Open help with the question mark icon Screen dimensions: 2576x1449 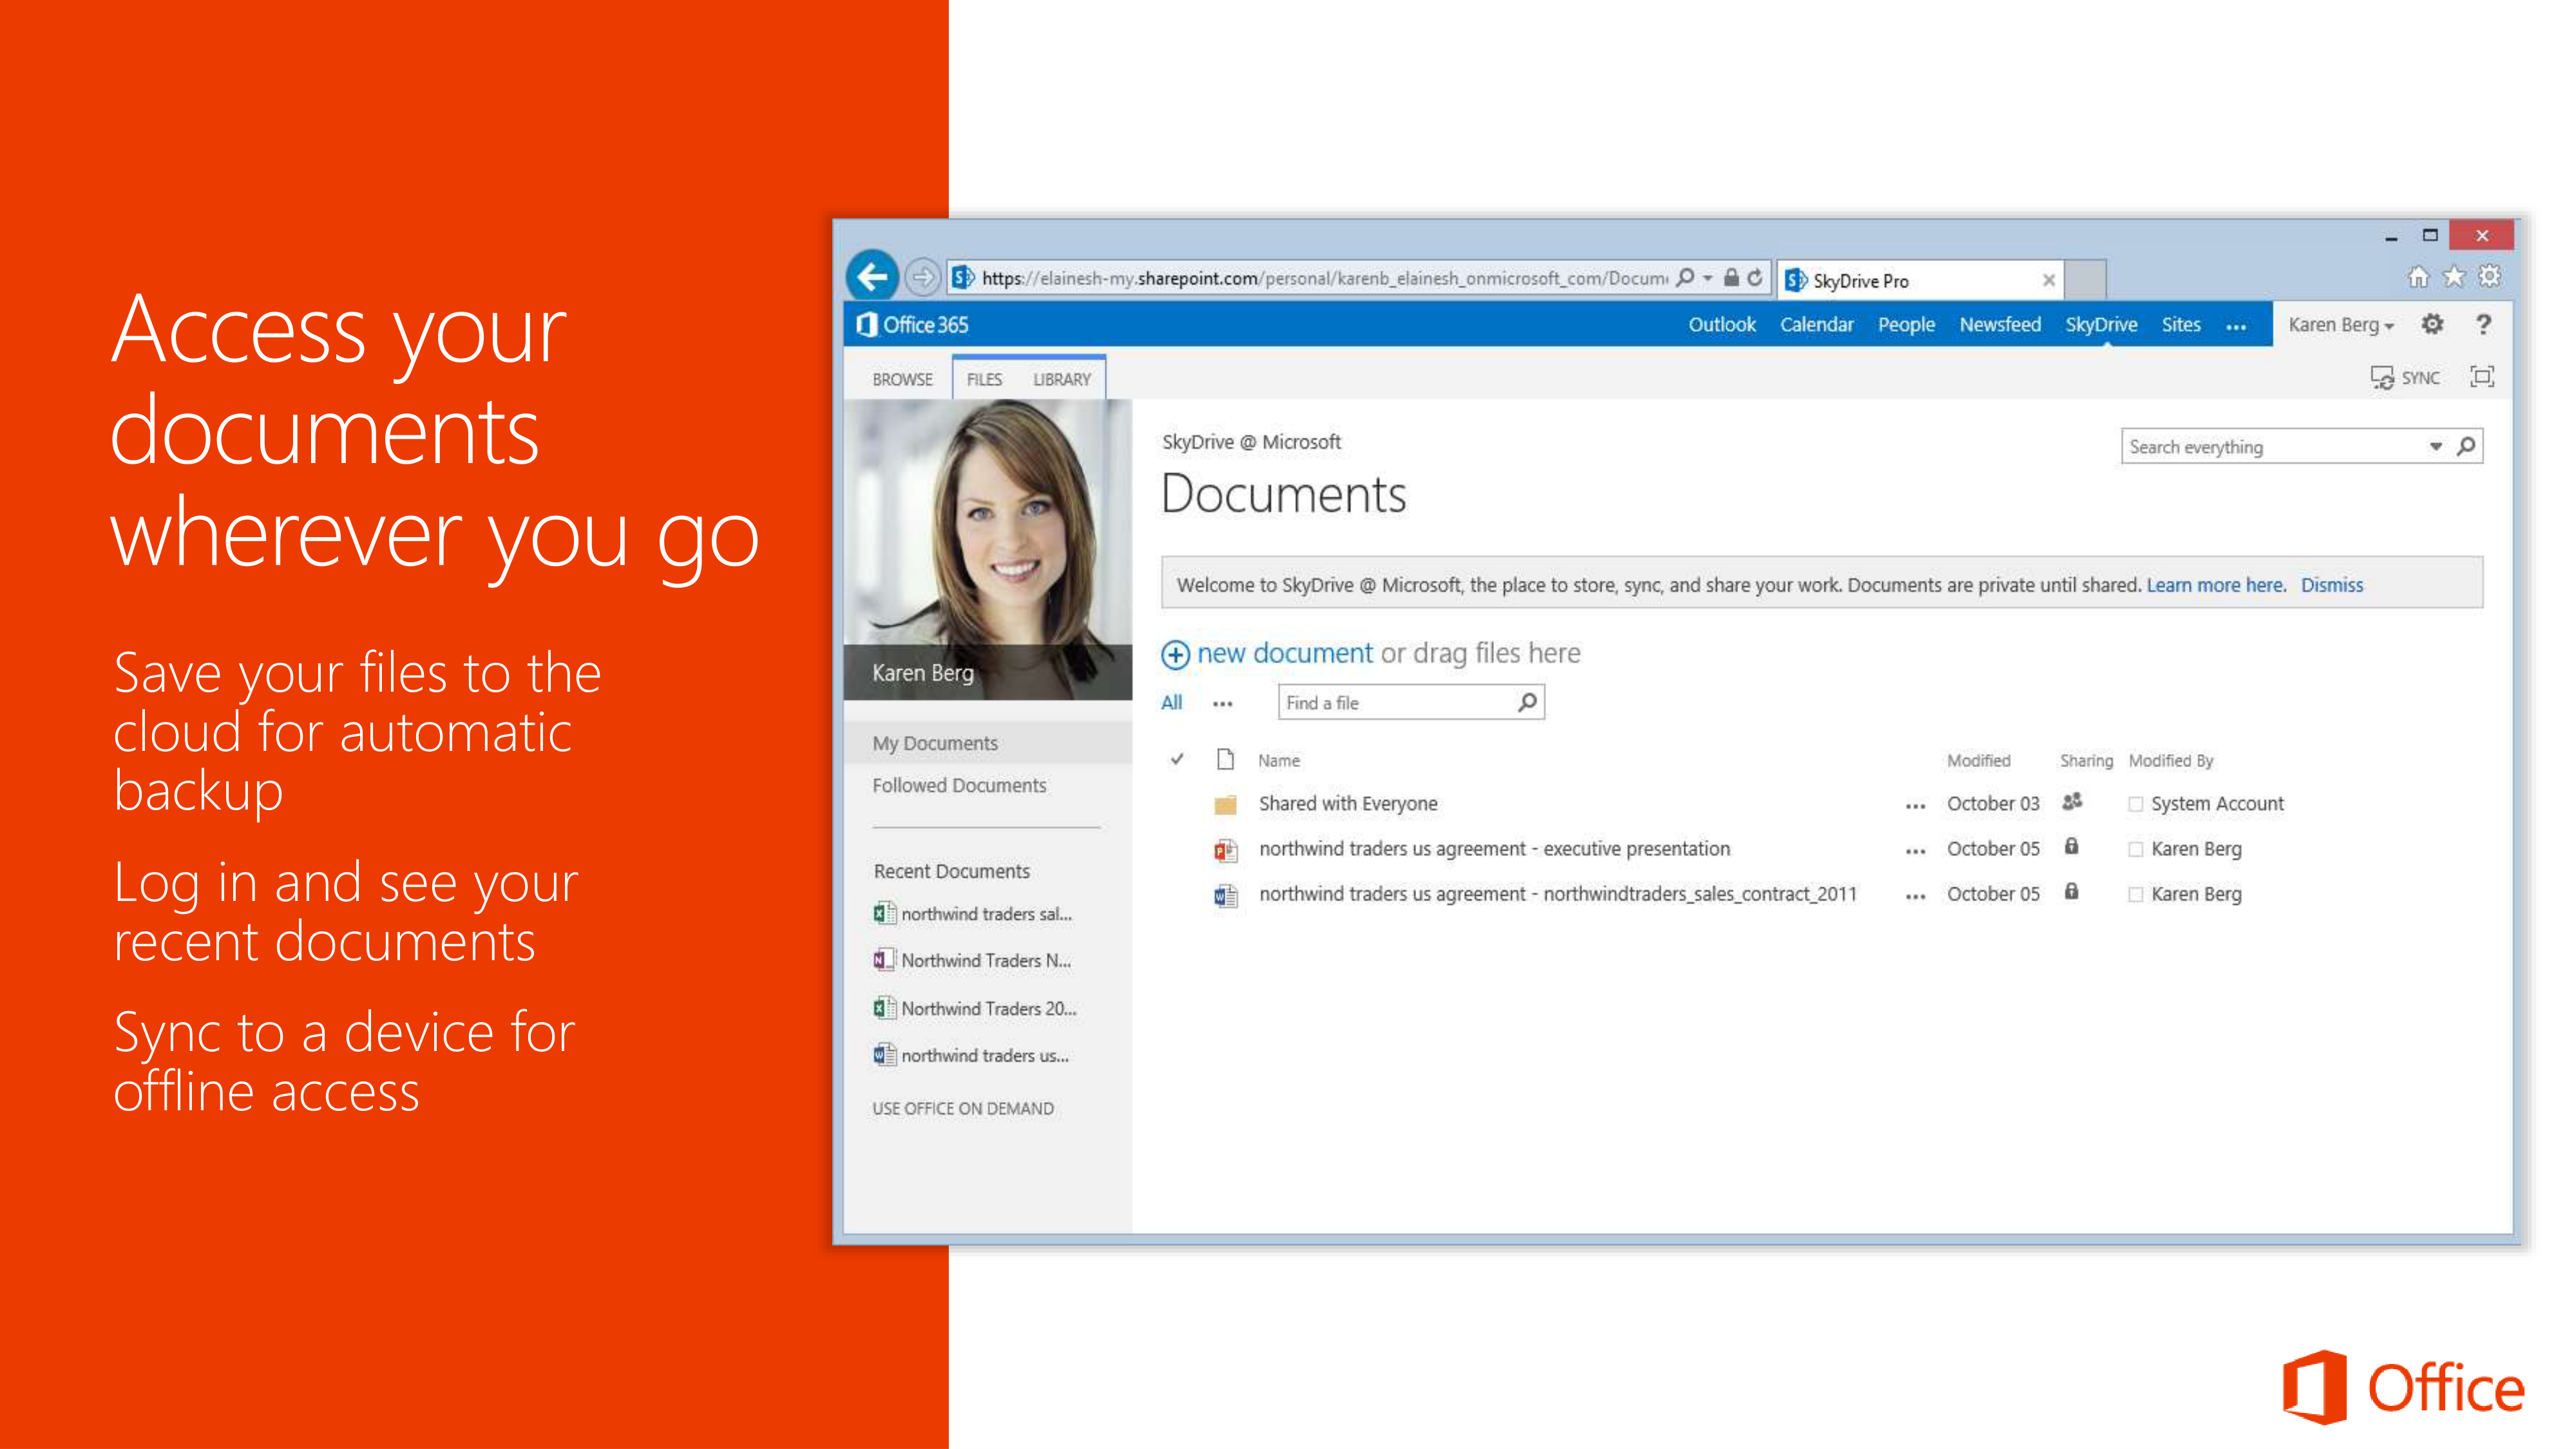tap(2484, 324)
